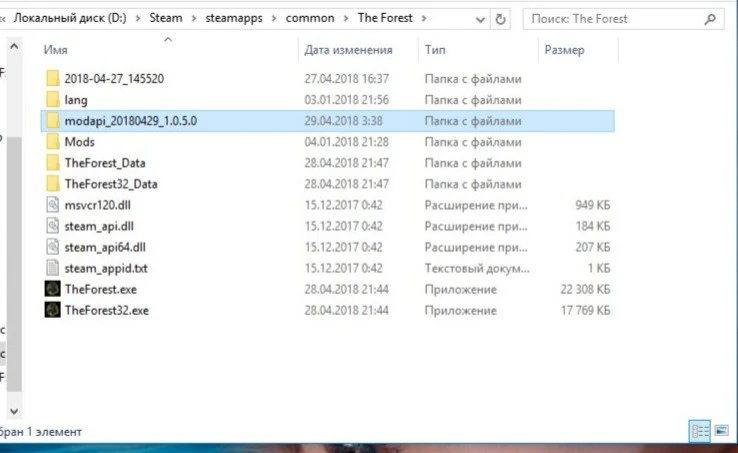Select the TheForest32_Data folder name
The width and height of the screenshot is (738, 453).
(111, 184)
